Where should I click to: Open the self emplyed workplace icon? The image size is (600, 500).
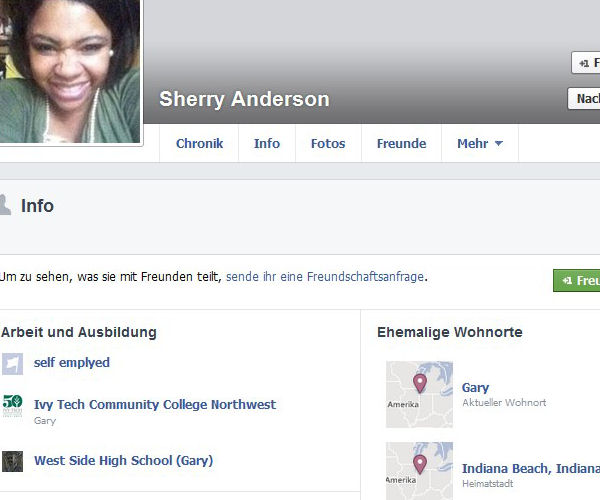(12, 364)
